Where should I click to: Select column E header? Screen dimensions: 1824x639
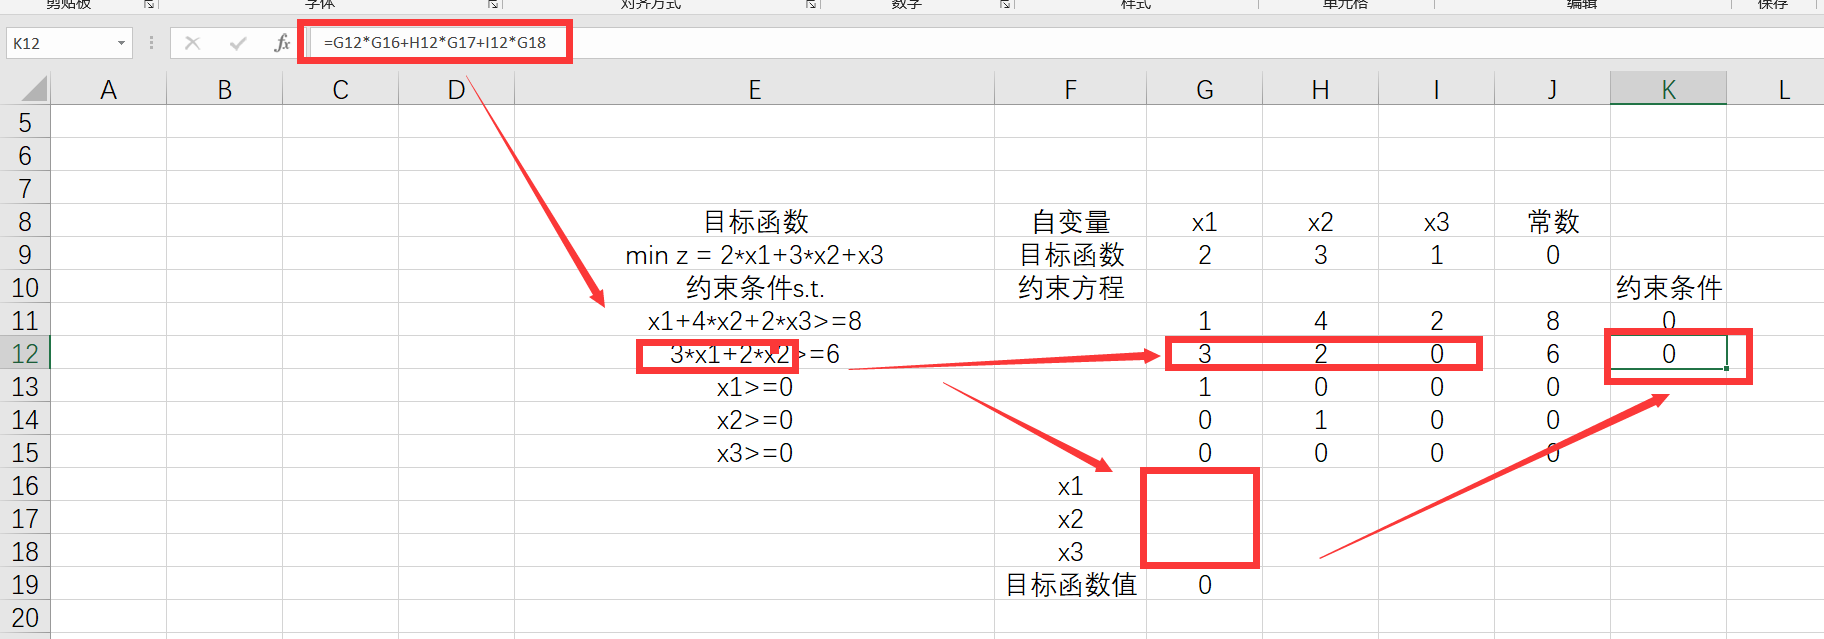click(755, 90)
